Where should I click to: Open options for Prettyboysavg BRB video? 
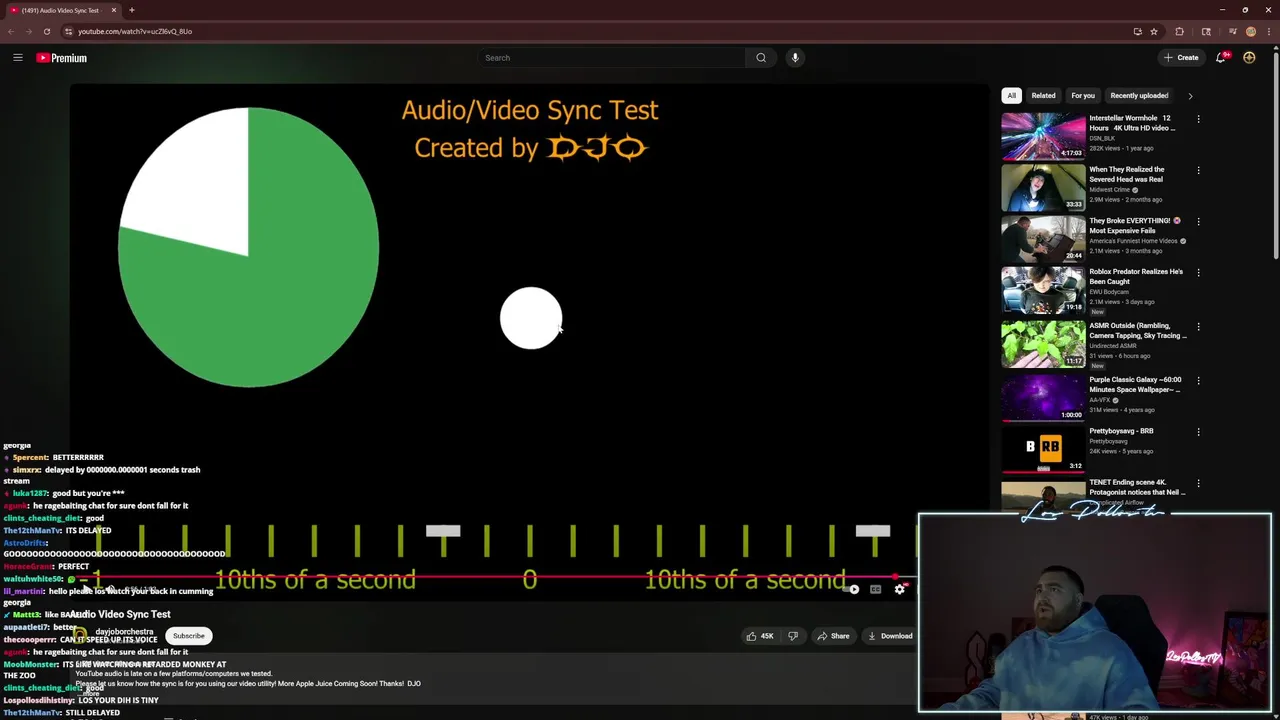click(1198, 431)
